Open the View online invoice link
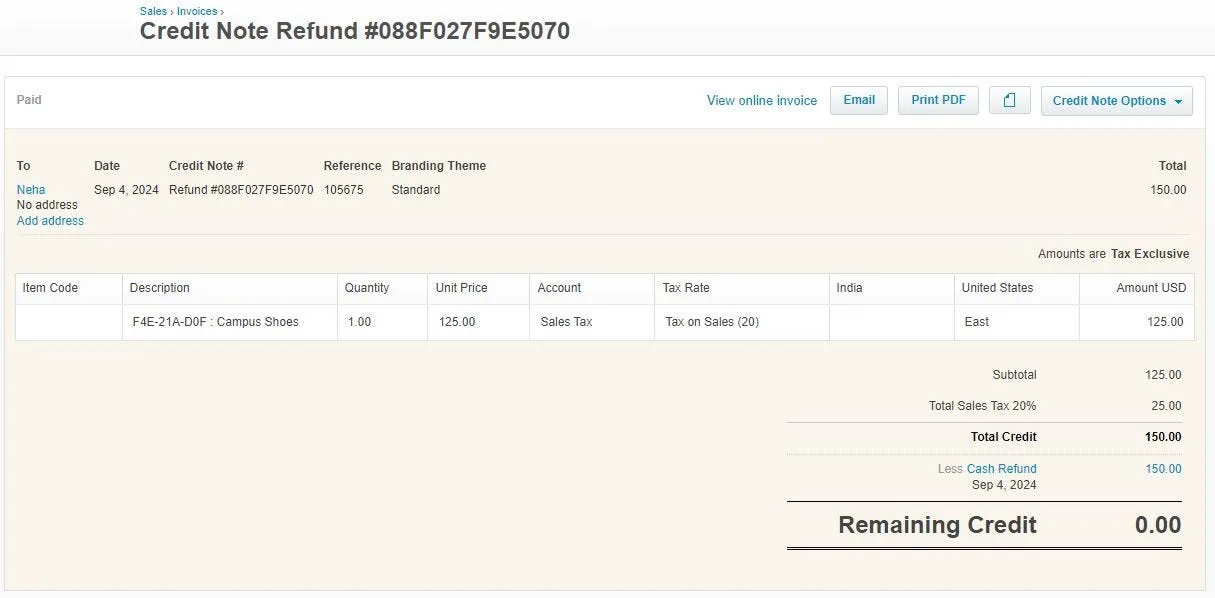Viewport: 1215px width, 598px height. 762,101
